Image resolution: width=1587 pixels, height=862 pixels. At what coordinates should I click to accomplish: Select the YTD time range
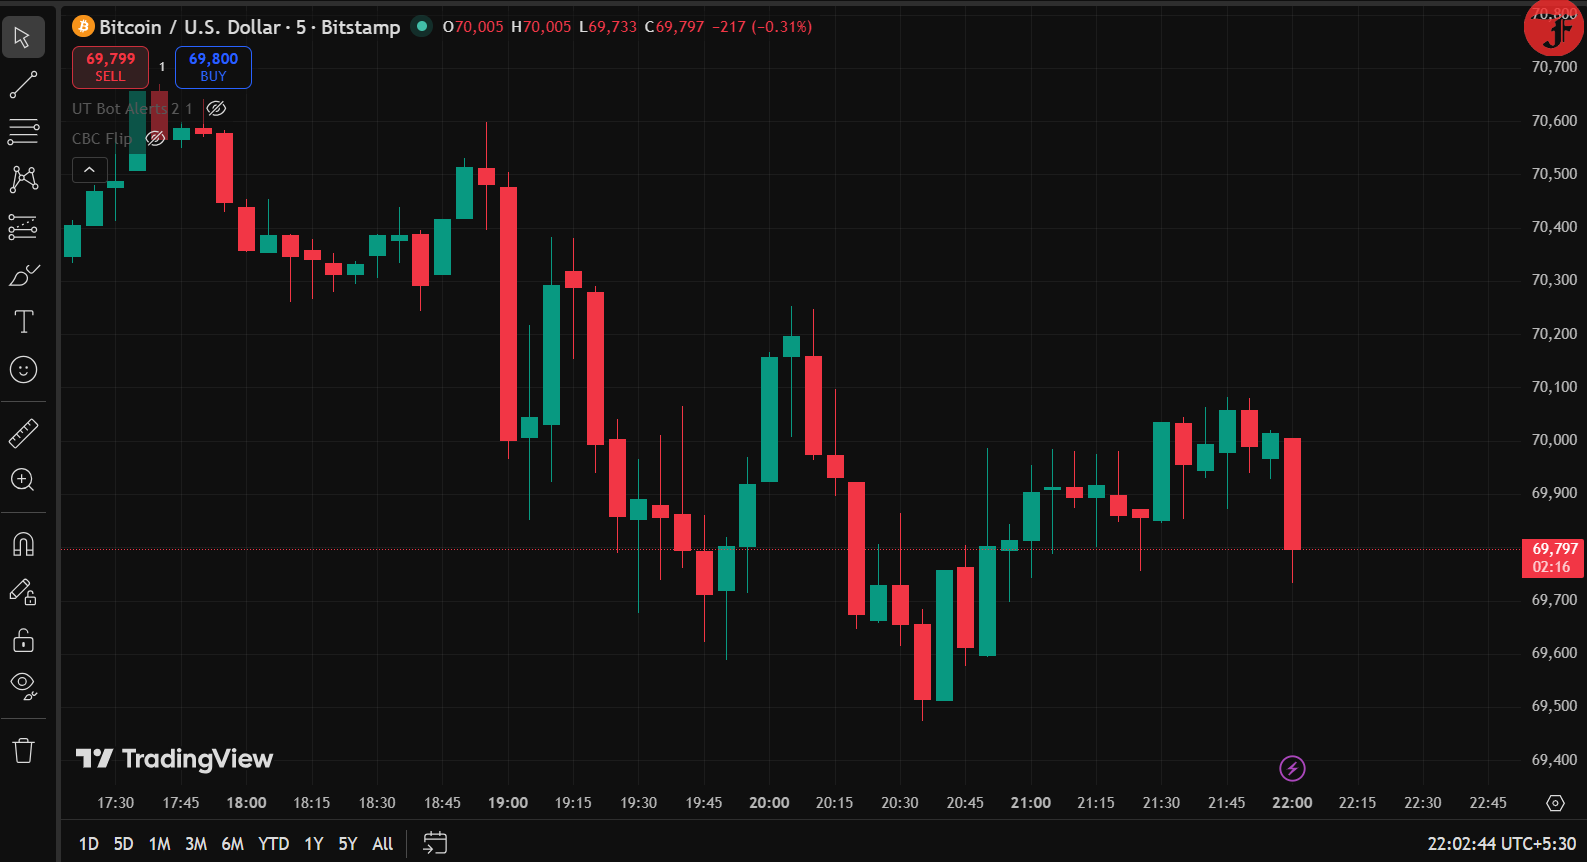click(x=273, y=844)
